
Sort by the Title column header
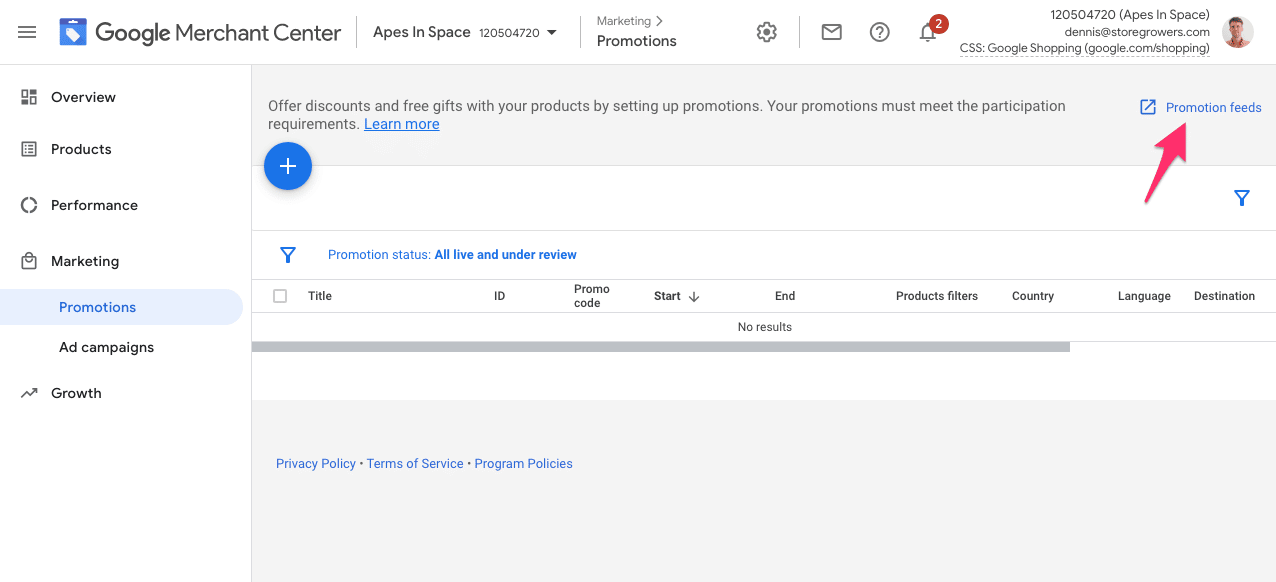pyautogui.click(x=320, y=296)
